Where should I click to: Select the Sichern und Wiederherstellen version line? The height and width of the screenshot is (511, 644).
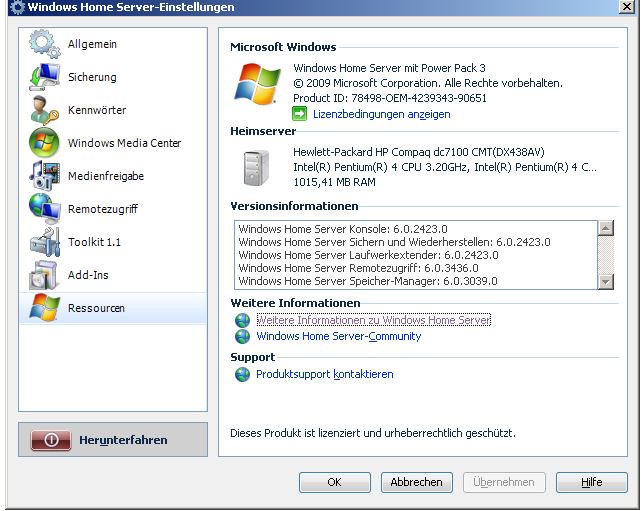[394, 242]
